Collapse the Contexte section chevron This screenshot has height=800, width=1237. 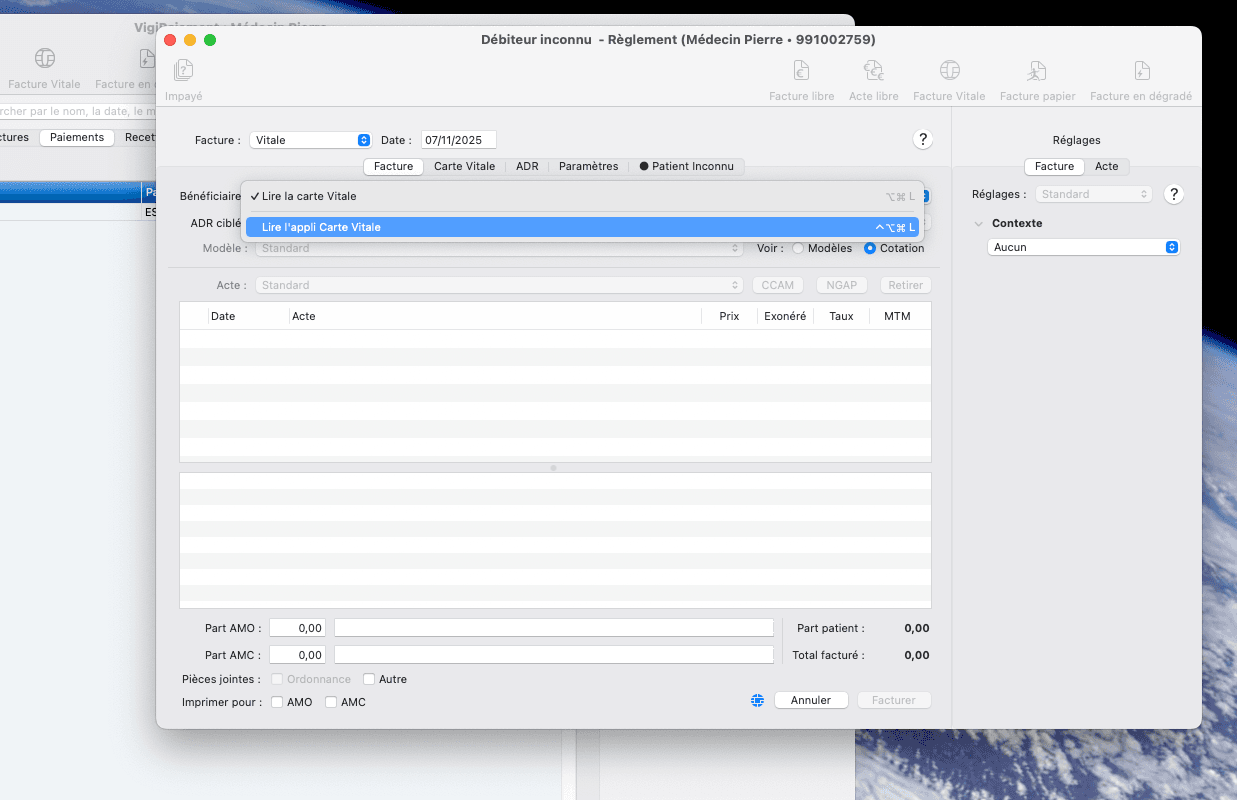click(x=978, y=224)
